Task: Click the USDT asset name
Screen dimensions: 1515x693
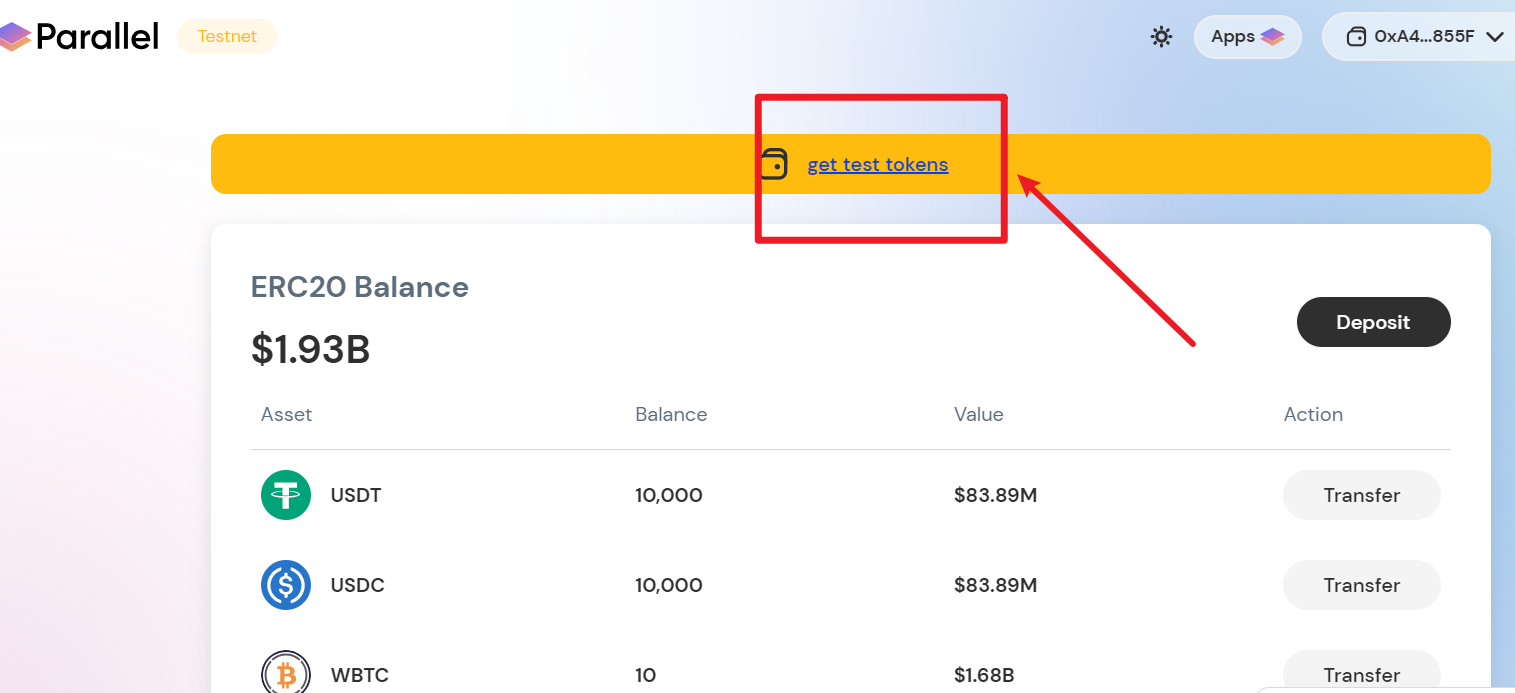Action: [356, 495]
